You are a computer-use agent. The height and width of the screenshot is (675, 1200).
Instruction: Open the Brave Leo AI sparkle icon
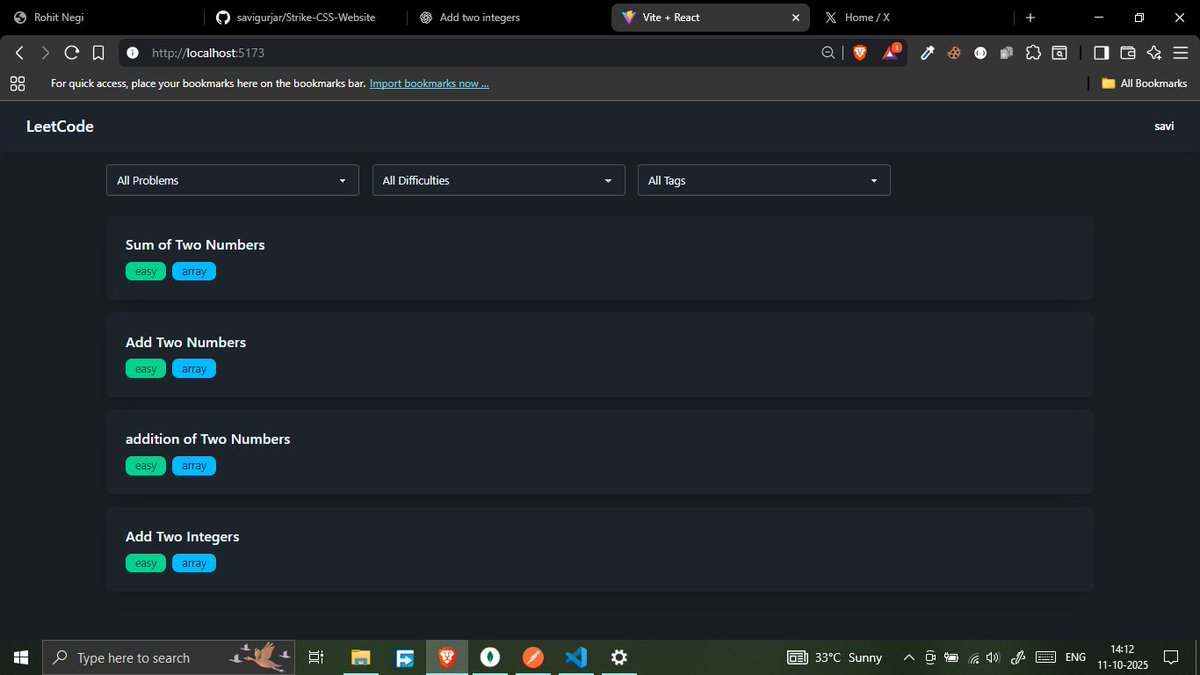[x=1153, y=53]
